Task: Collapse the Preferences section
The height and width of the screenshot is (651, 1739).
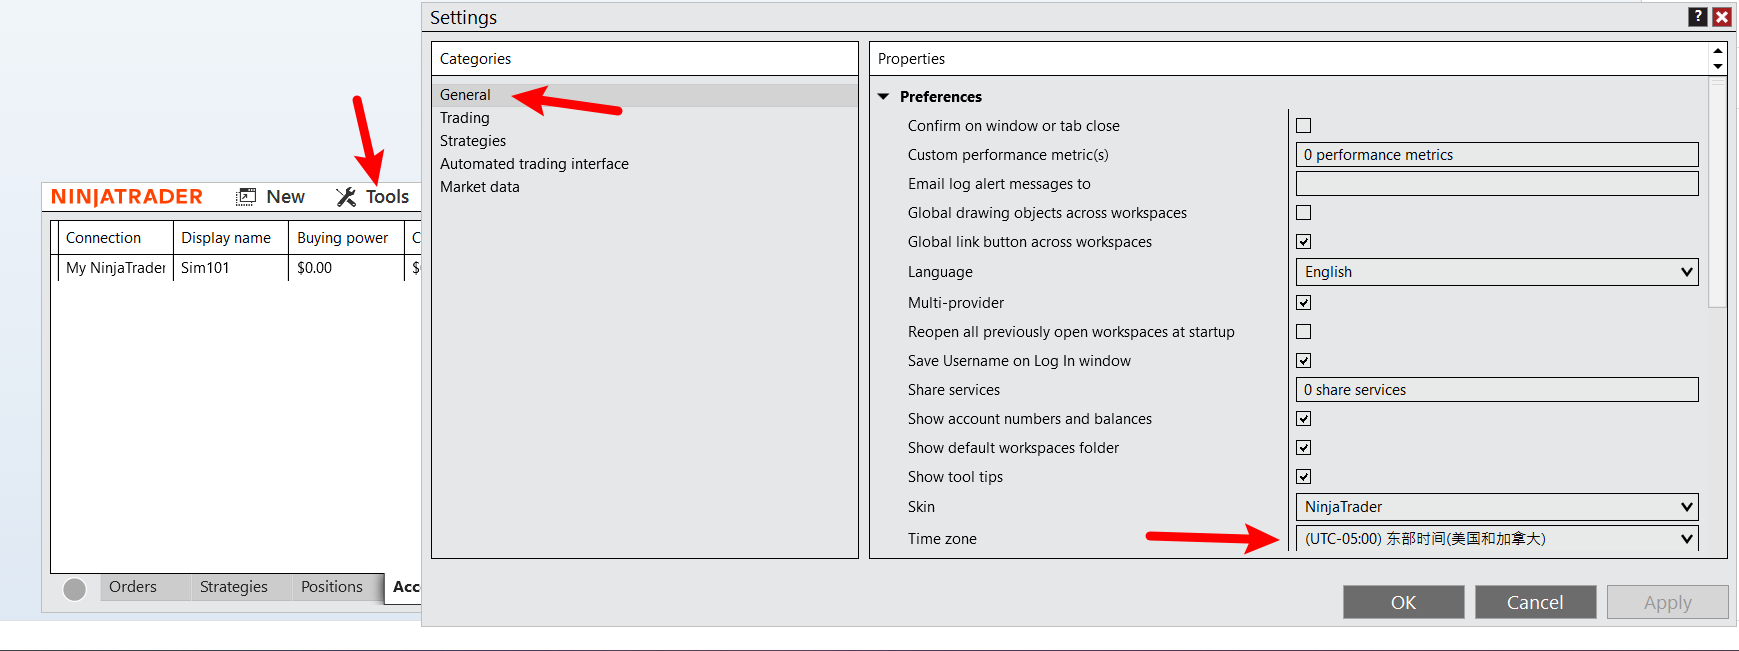Action: 884,97
